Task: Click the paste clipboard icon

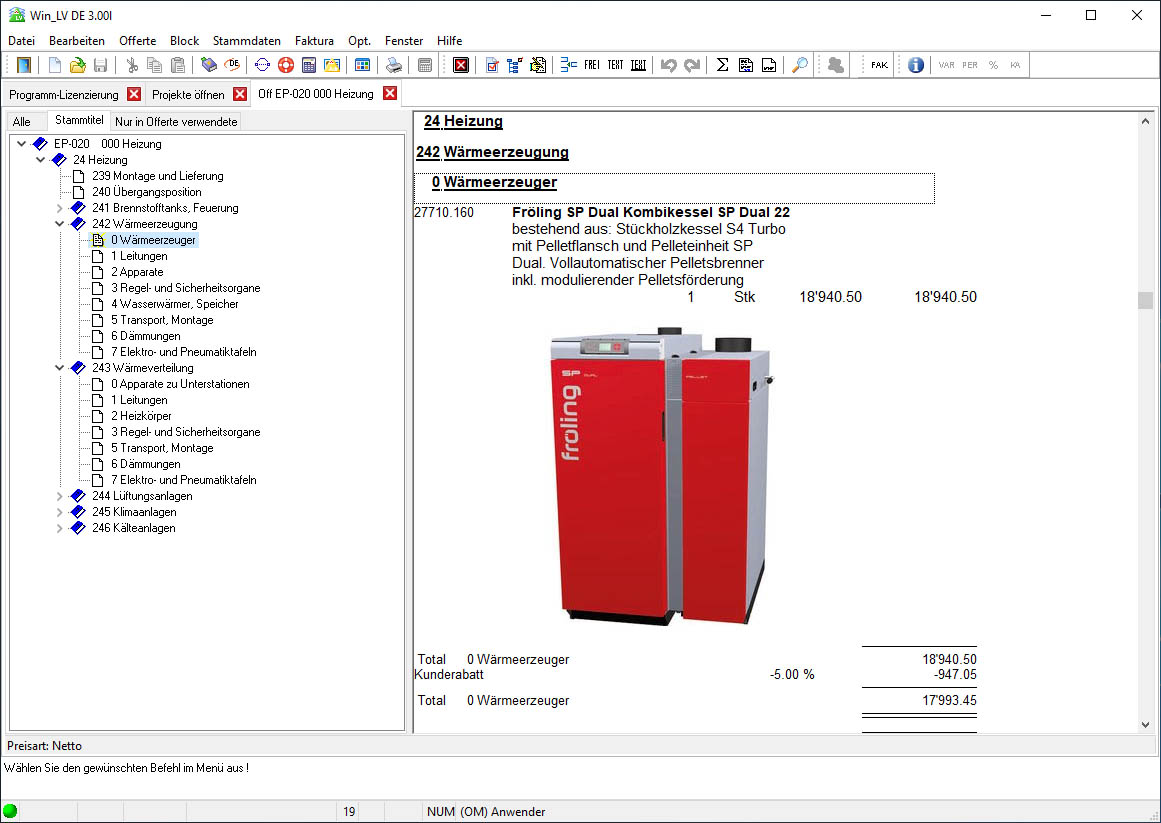Action: pyautogui.click(x=178, y=65)
